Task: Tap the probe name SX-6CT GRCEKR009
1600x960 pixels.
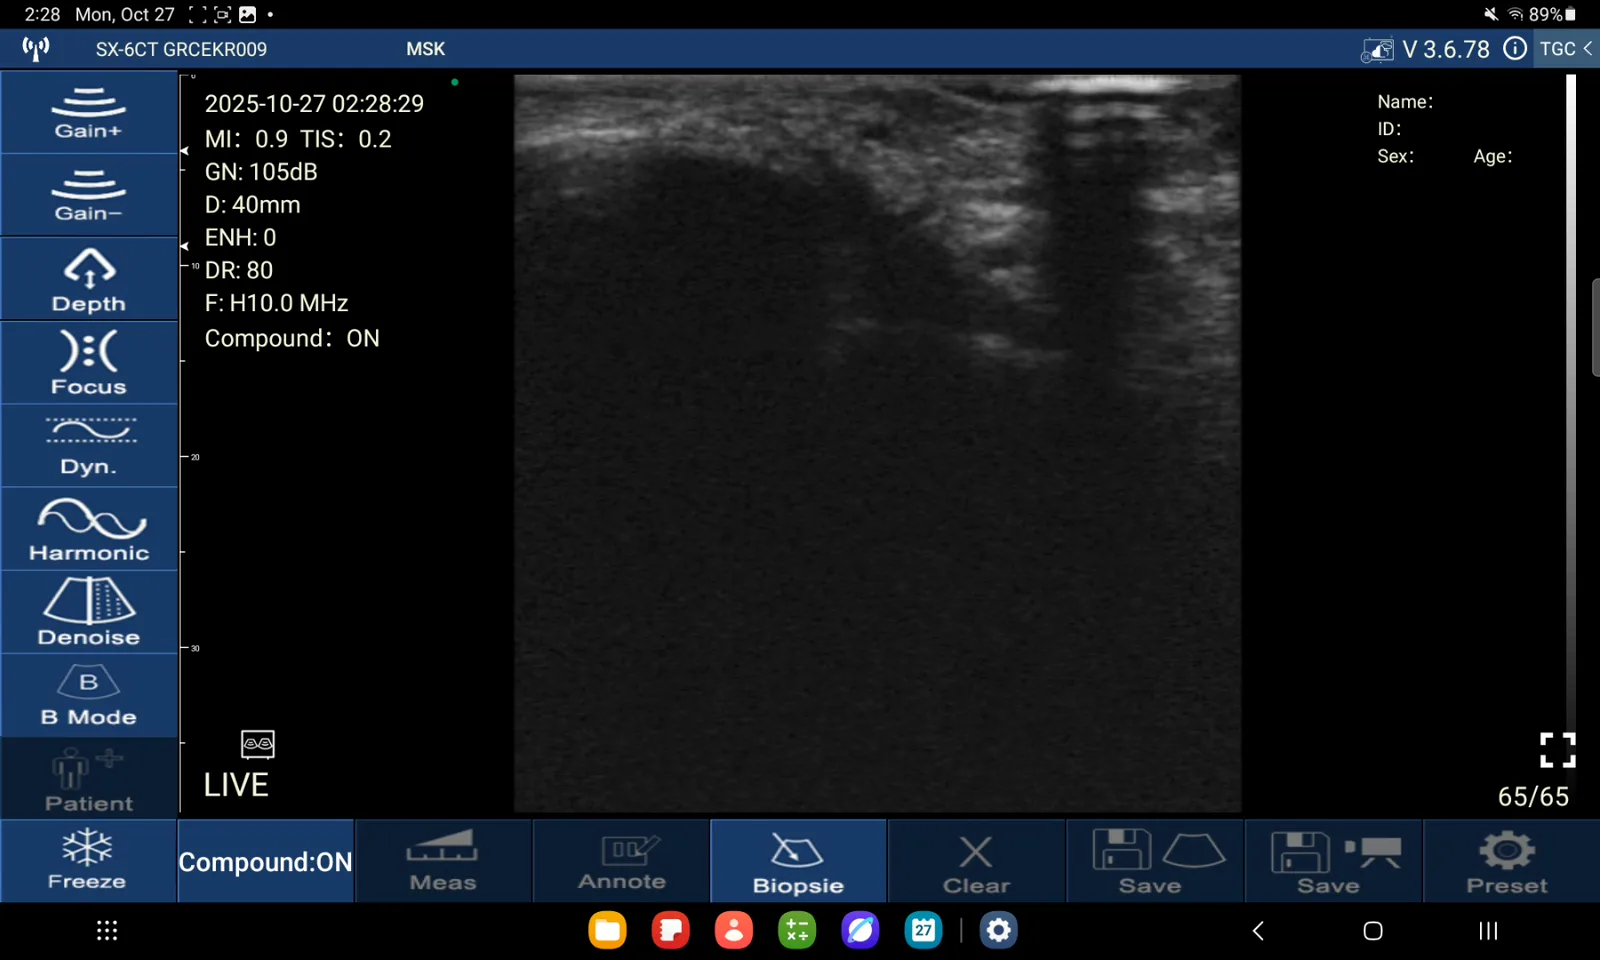Action: coord(181,49)
